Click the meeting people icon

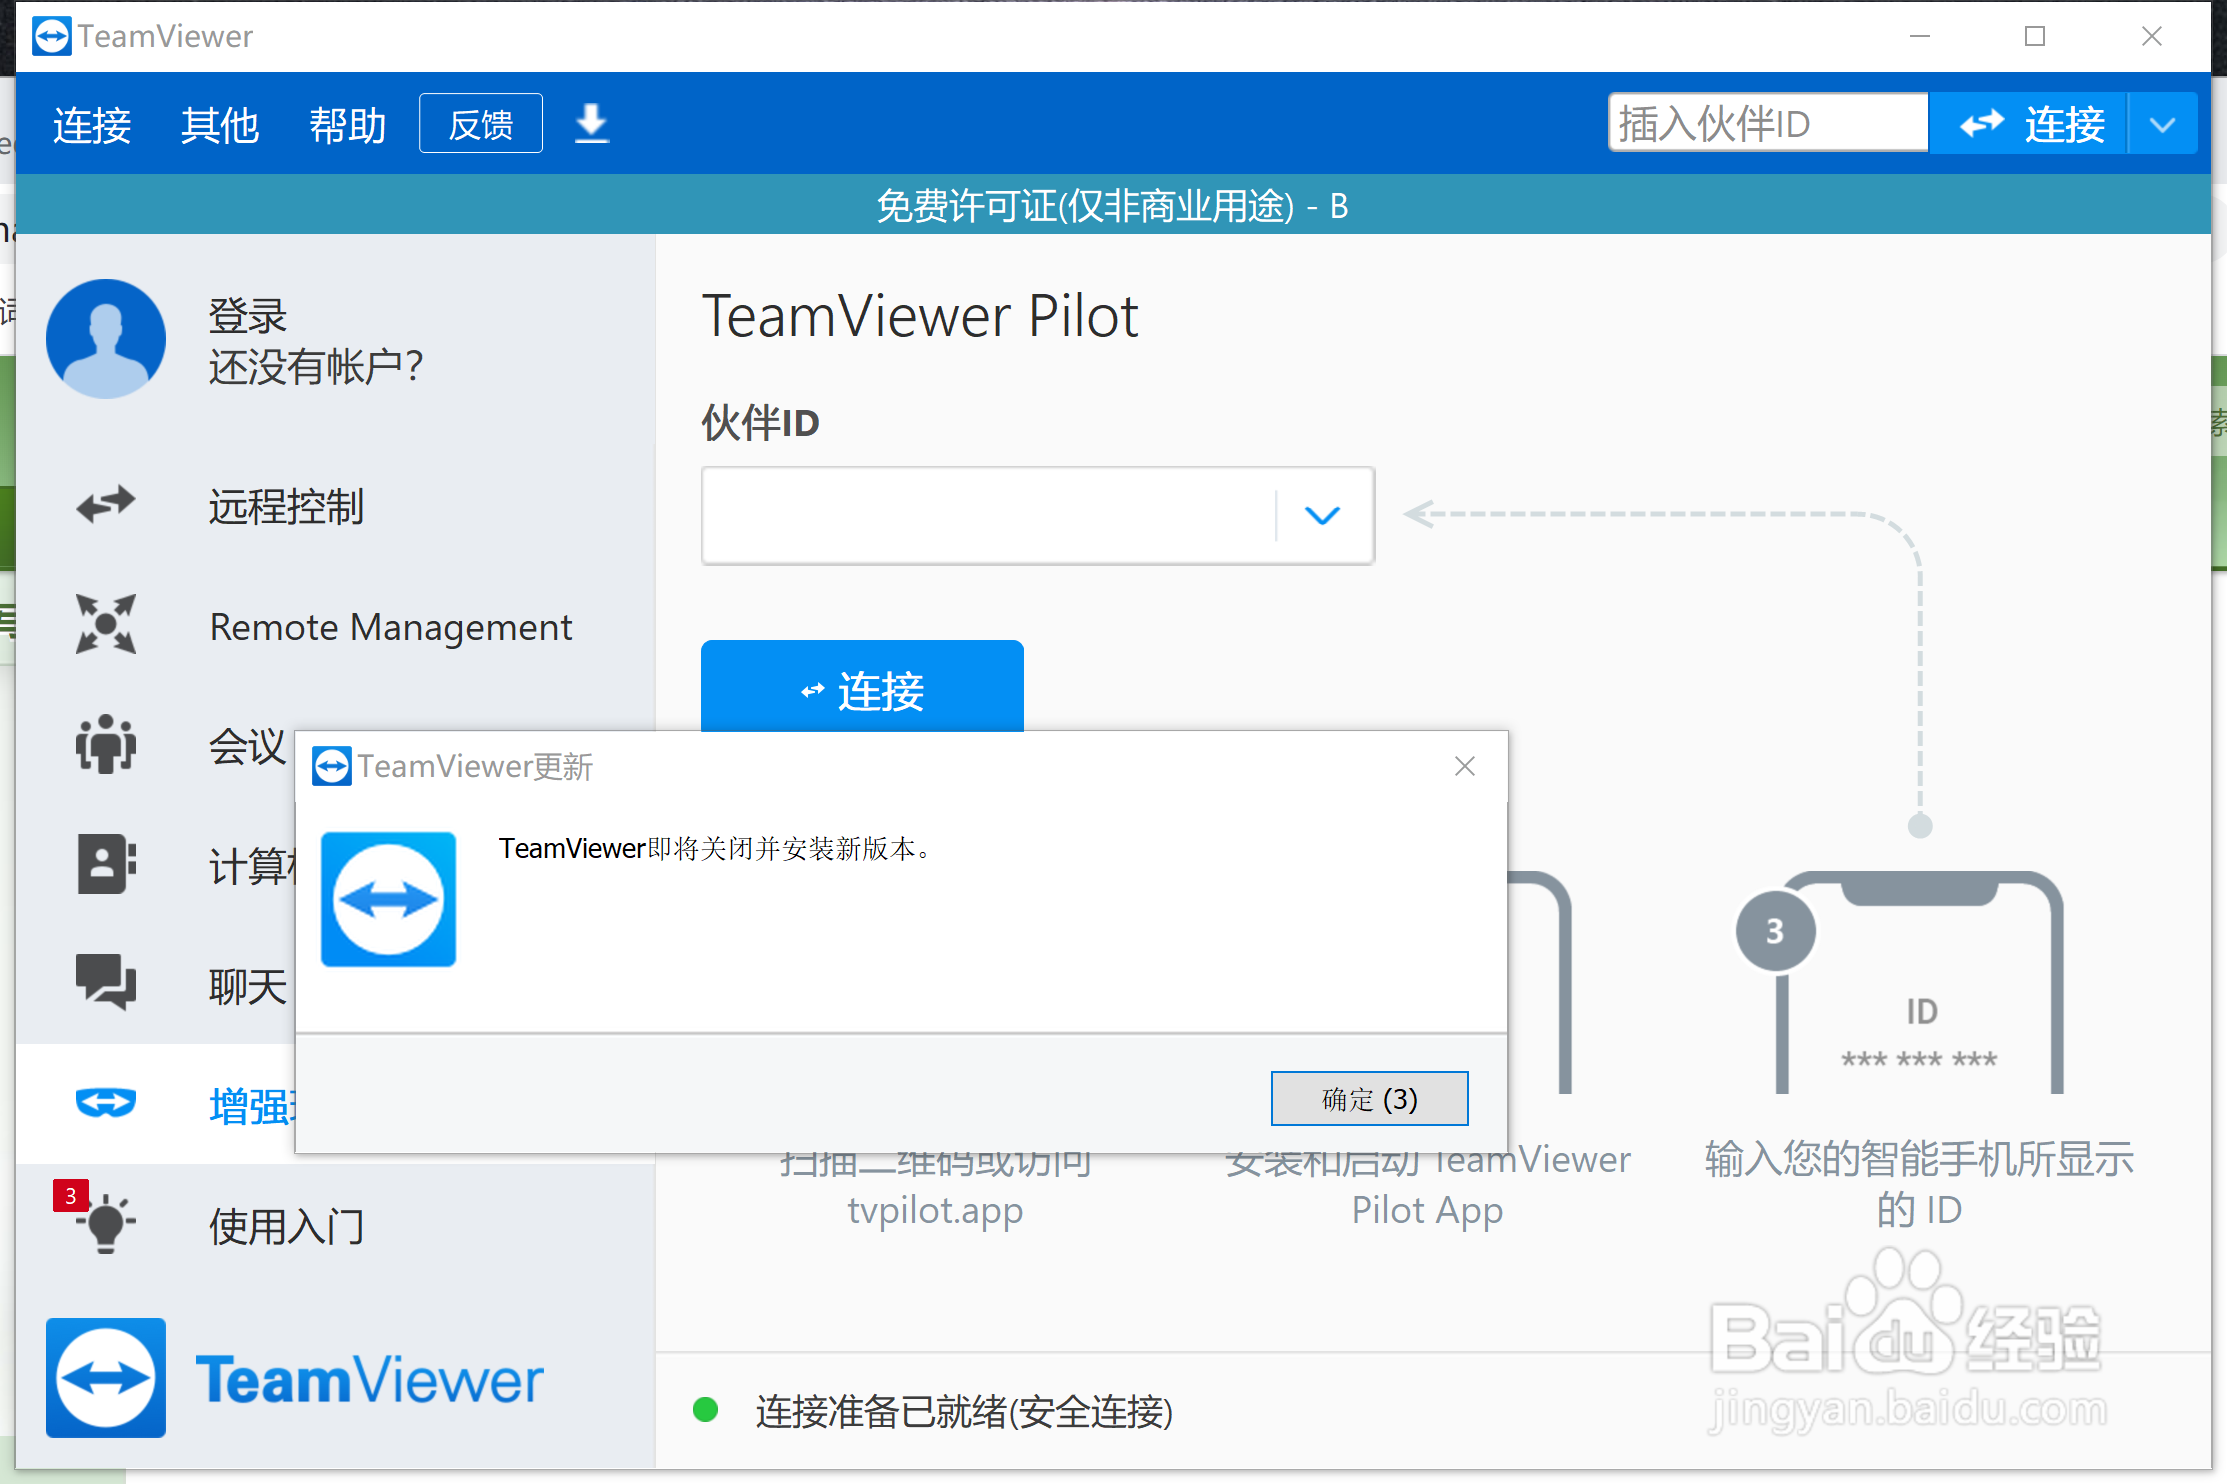pos(106,744)
